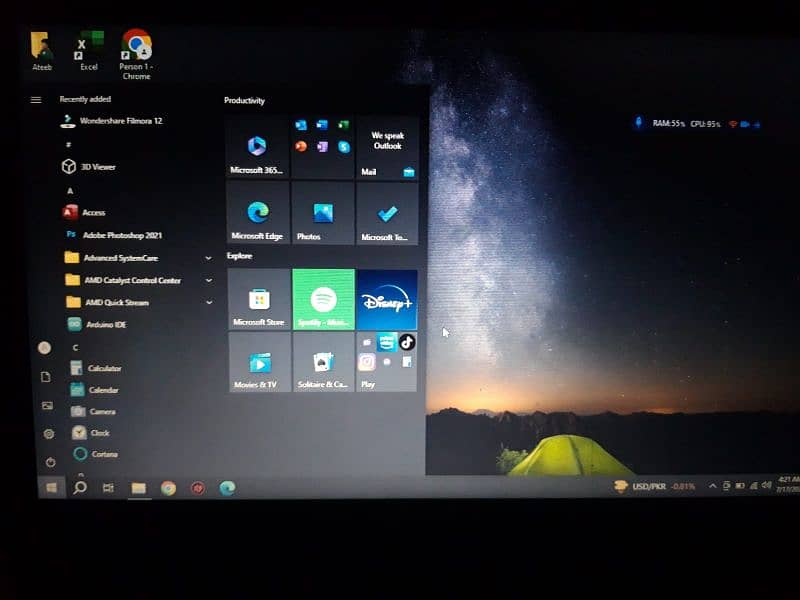Open the Photos tile
This screenshot has height=600, width=800.
point(322,212)
